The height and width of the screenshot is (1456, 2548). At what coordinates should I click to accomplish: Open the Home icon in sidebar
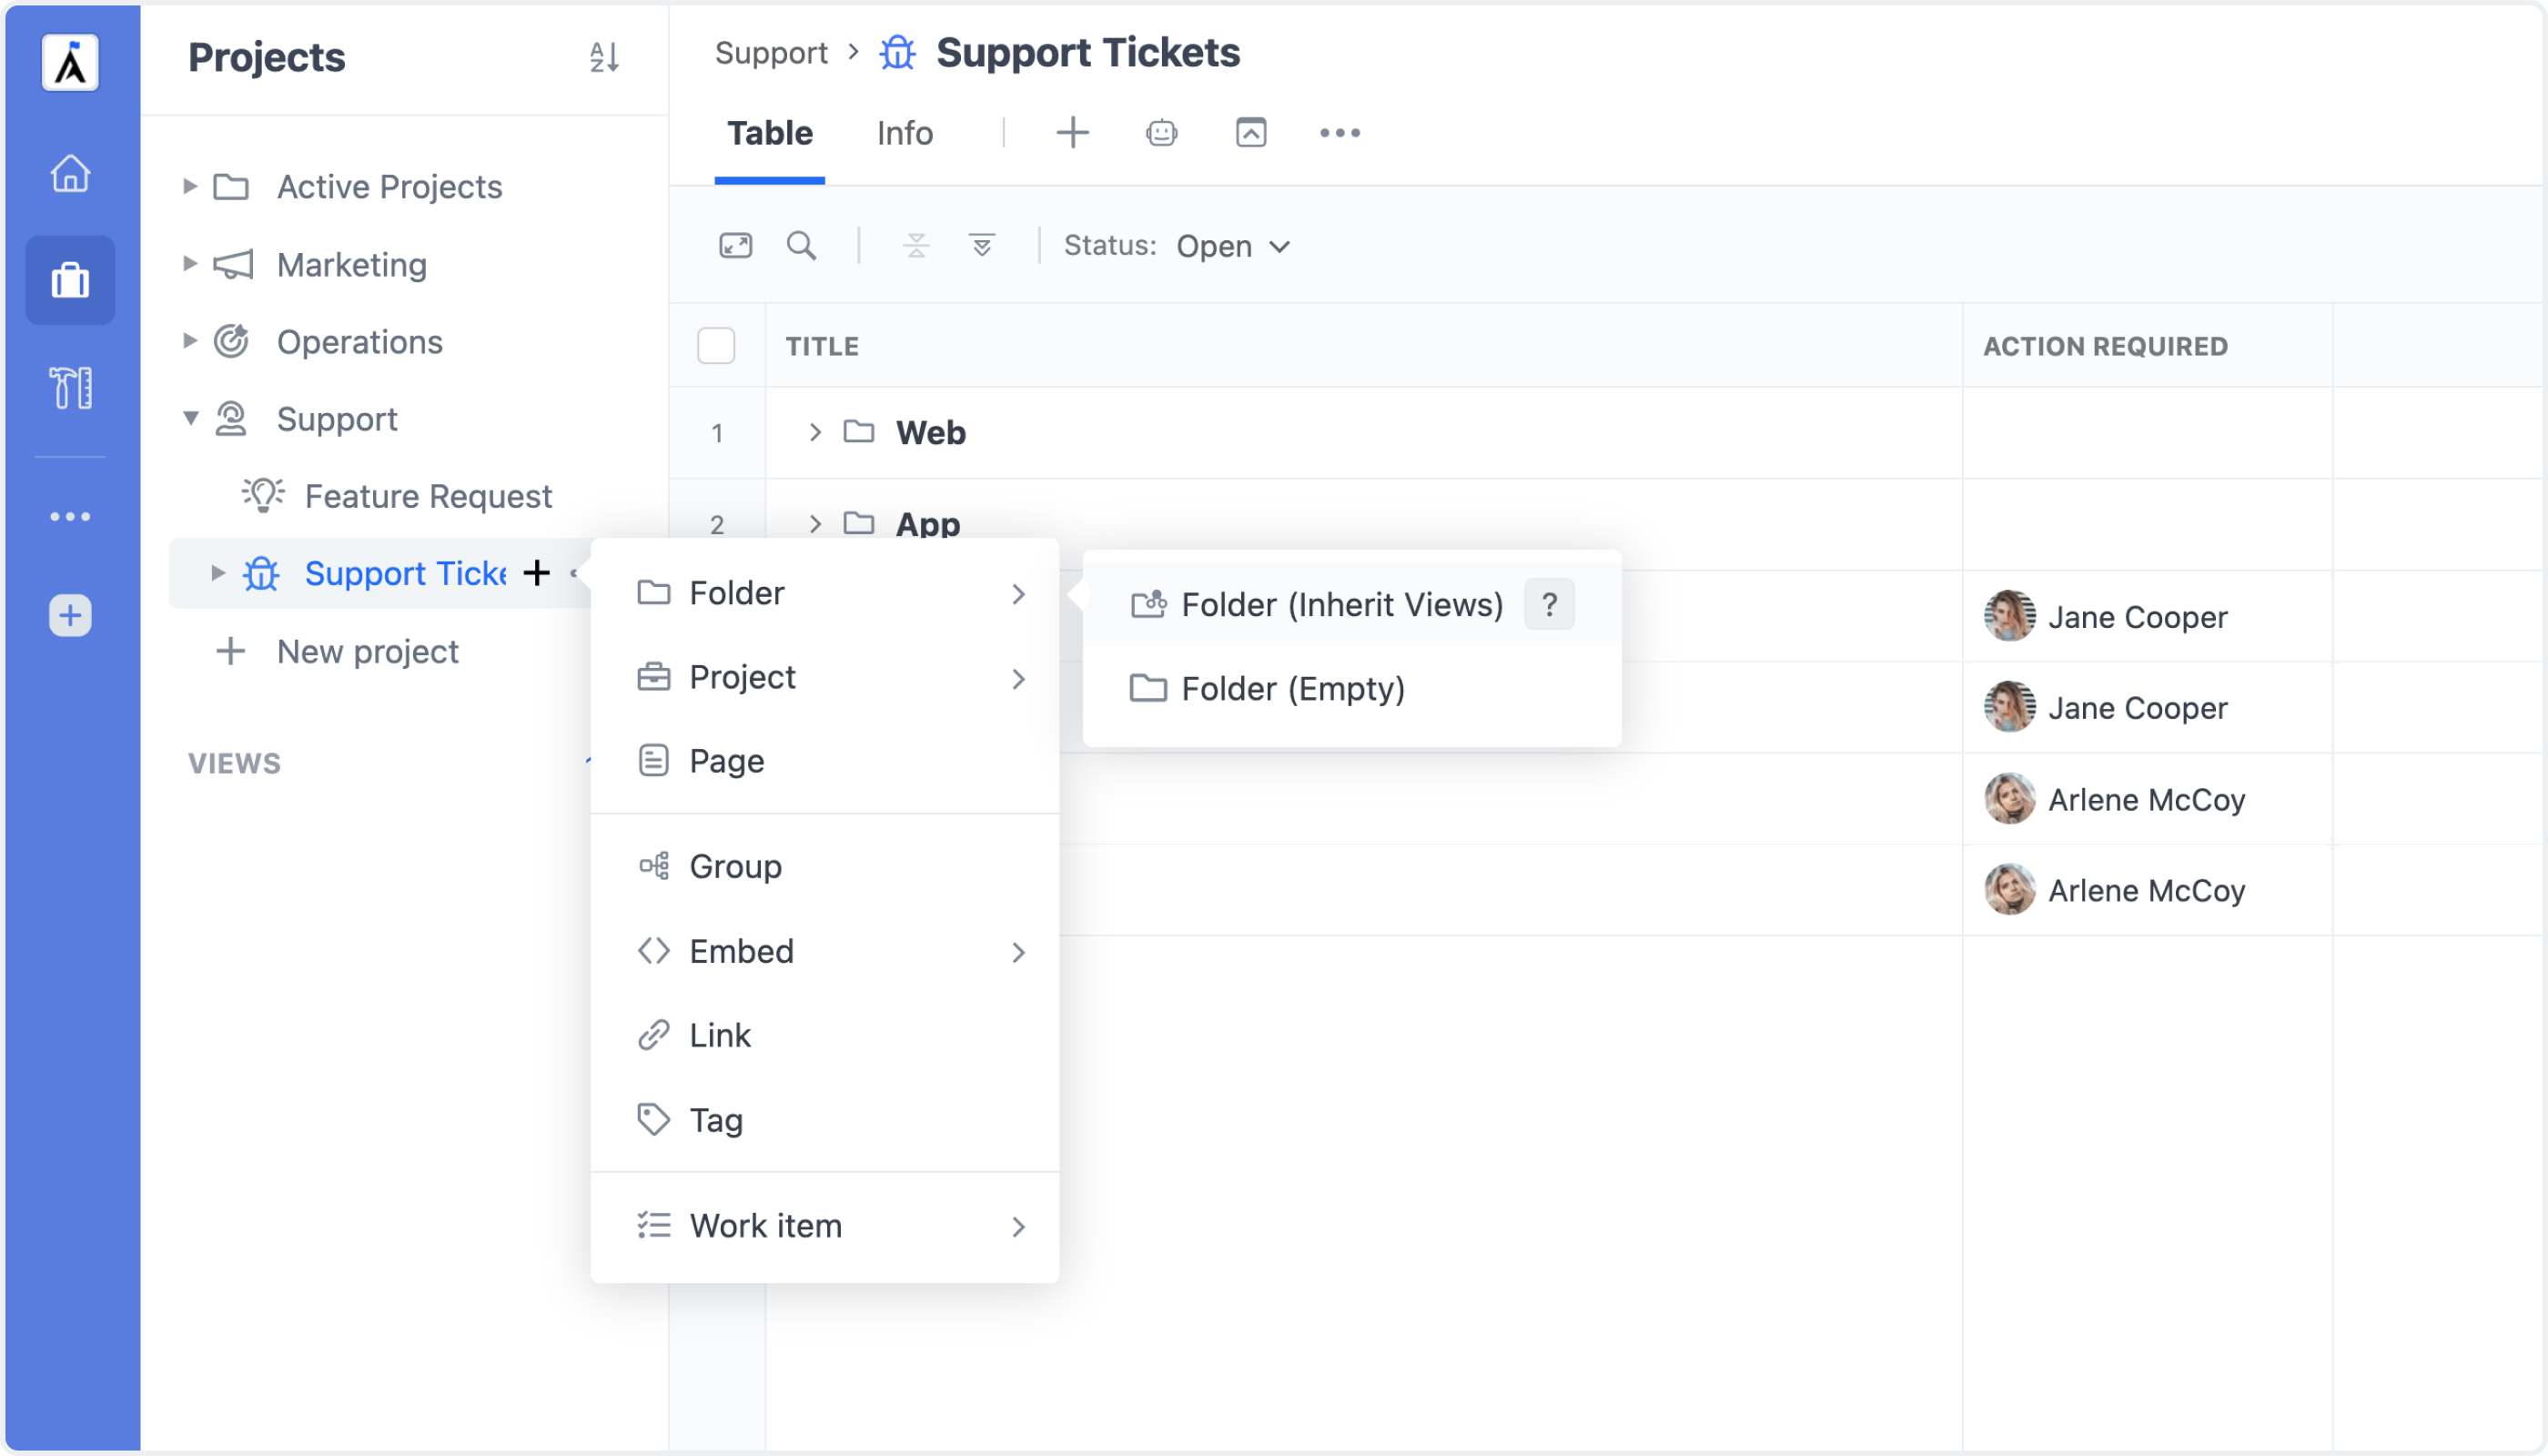[x=70, y=173]
